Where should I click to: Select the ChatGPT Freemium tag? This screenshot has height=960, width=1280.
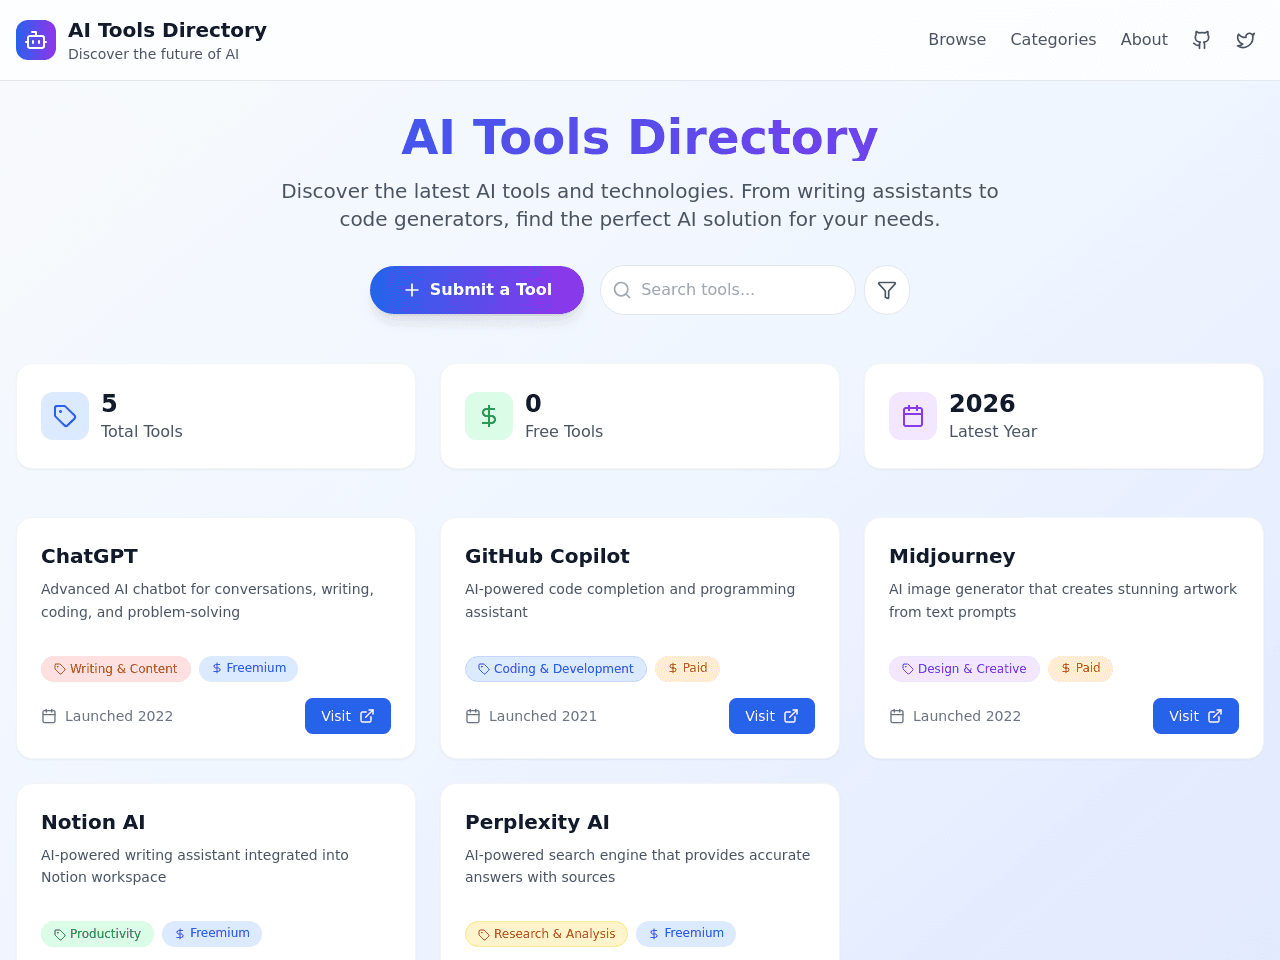pos(249,668)
